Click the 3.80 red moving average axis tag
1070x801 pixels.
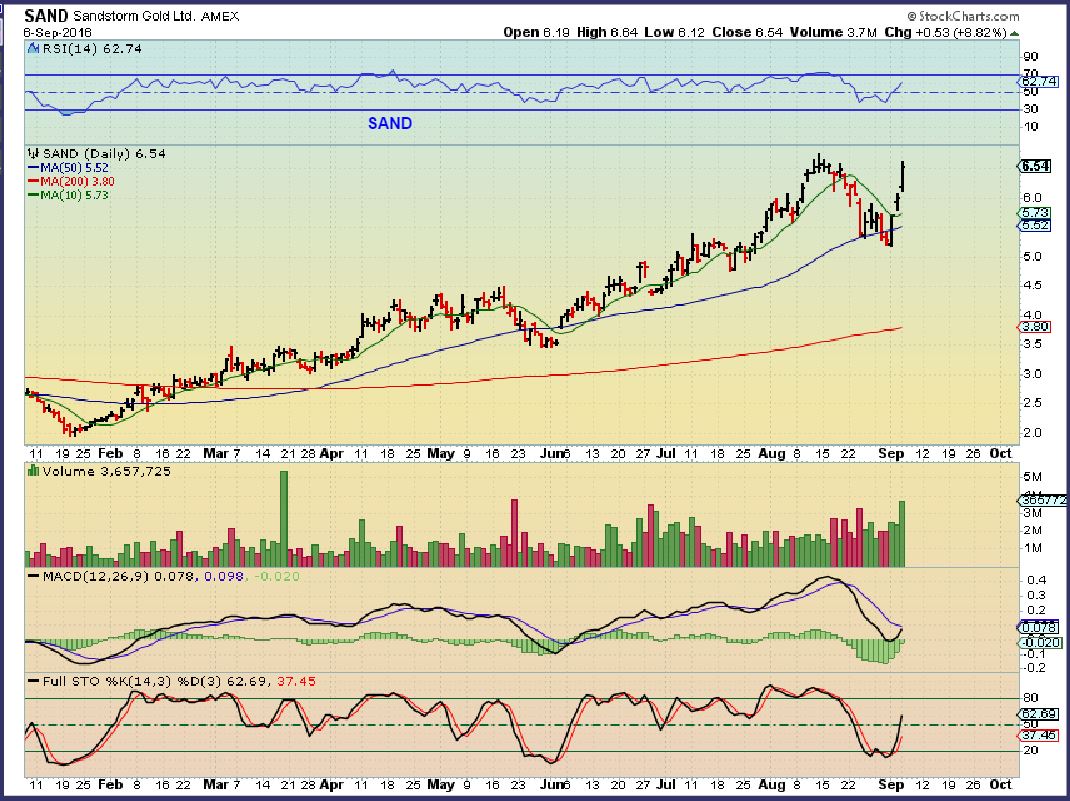tap(1035, 327)
